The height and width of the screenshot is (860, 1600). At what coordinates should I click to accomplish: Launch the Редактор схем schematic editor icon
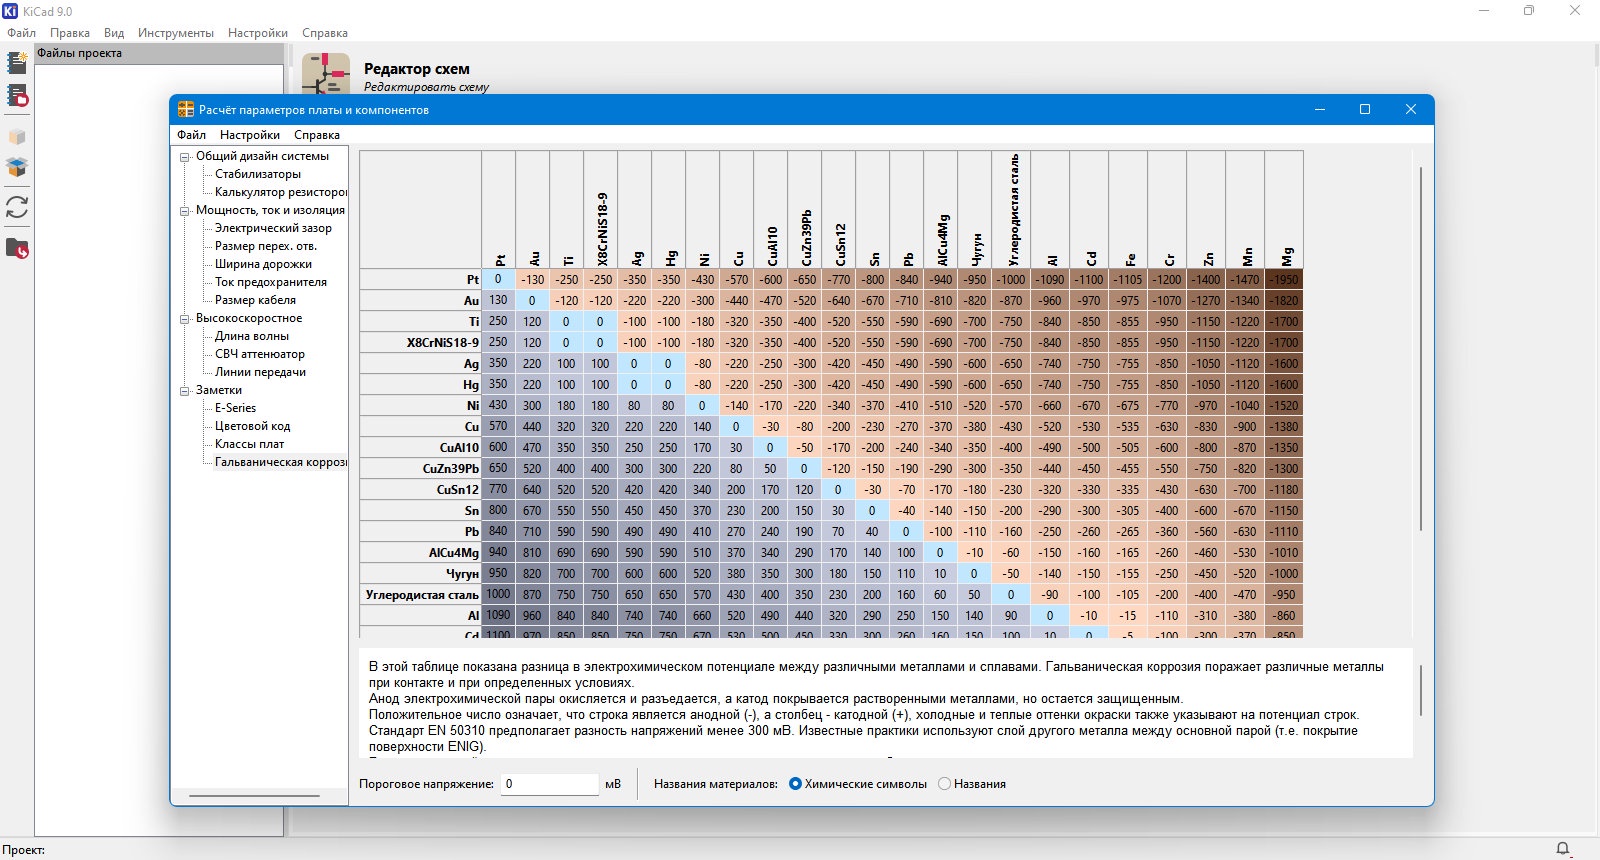click(326, 74)
